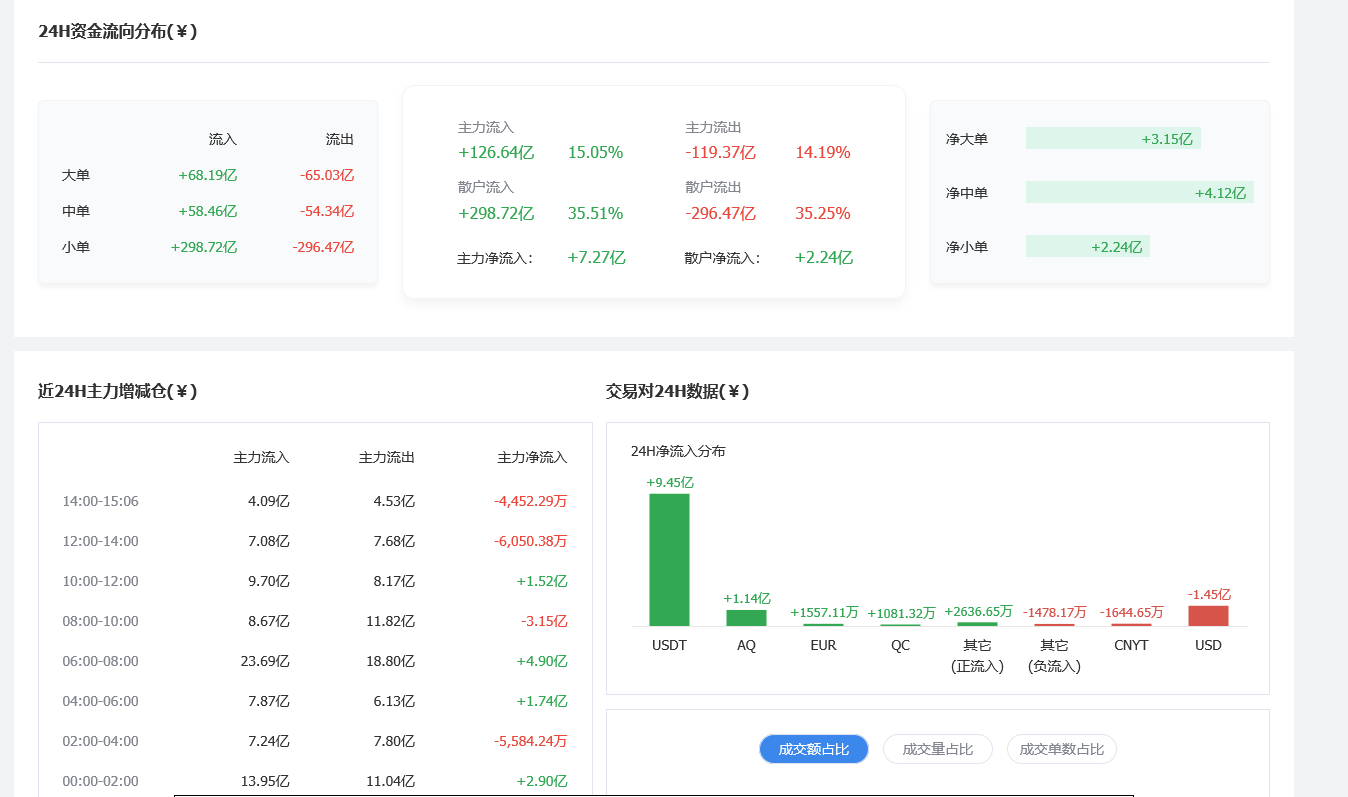
Task: Switch to the 成交量占比 tab
Action: point(938,749)
